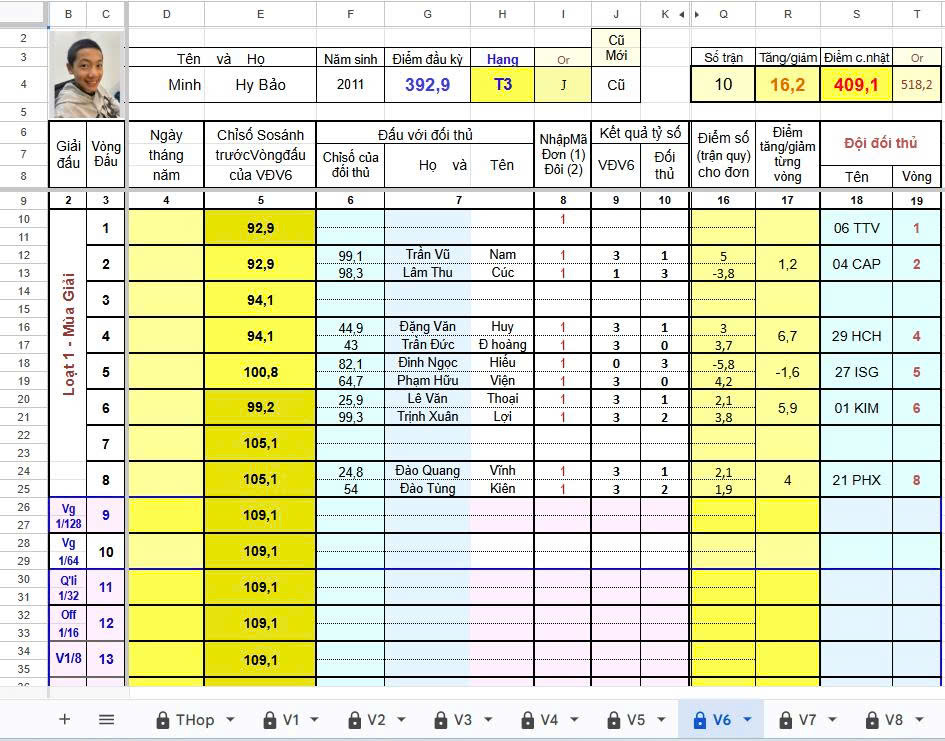Click the updated score cell 409,1
Image resolution: width=945 pixels, height=741 pixels.
pos(856,85)
